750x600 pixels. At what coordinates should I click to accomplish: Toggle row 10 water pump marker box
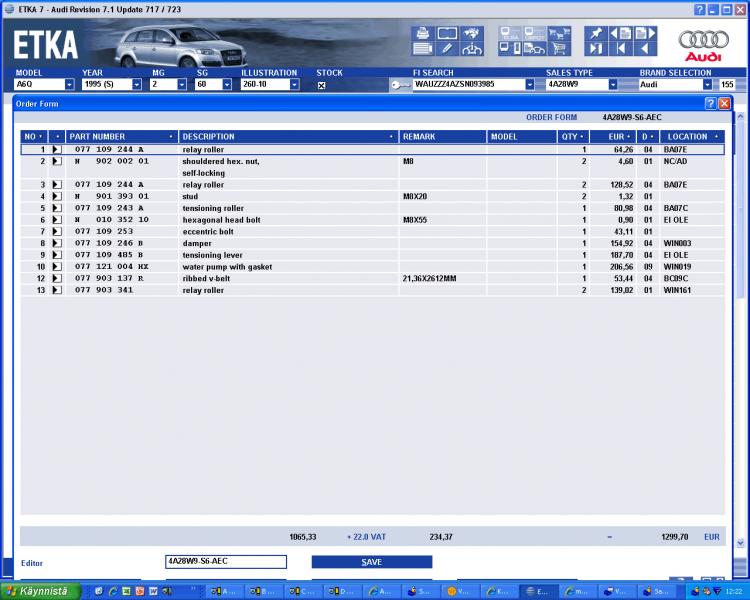click(x=56, y=267)
